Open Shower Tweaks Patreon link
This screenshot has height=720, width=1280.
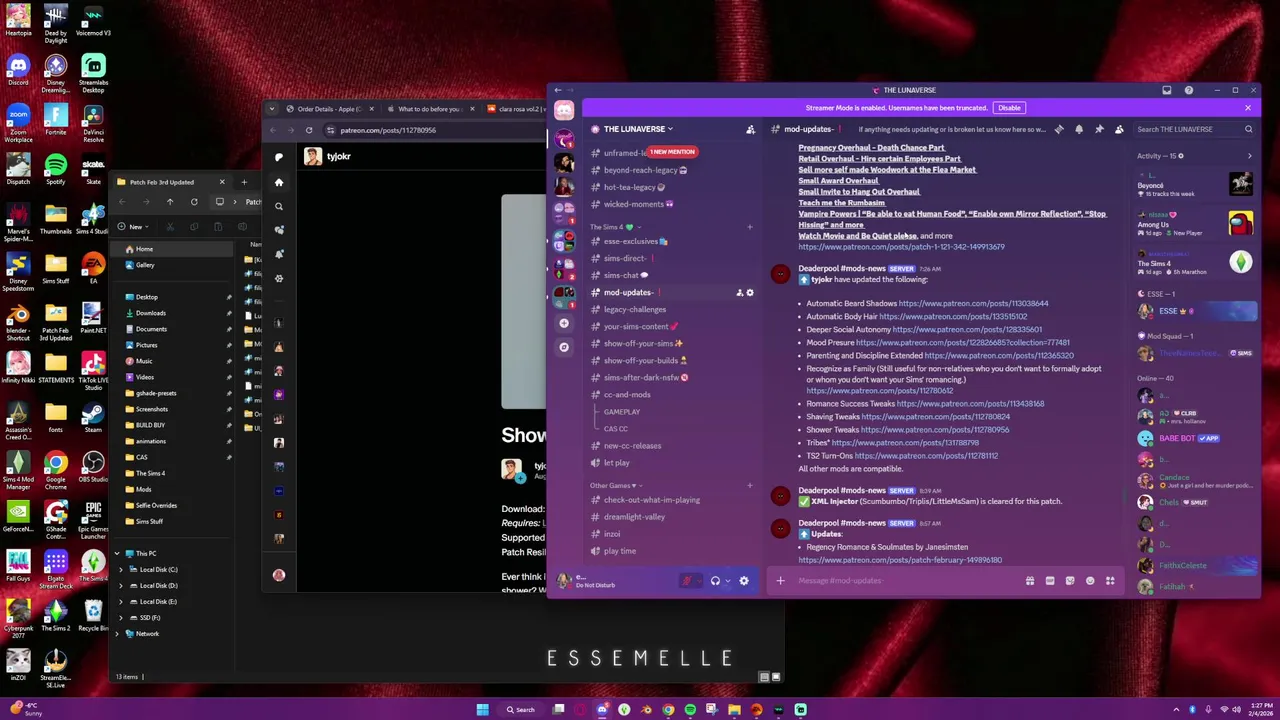coord(935,430)
